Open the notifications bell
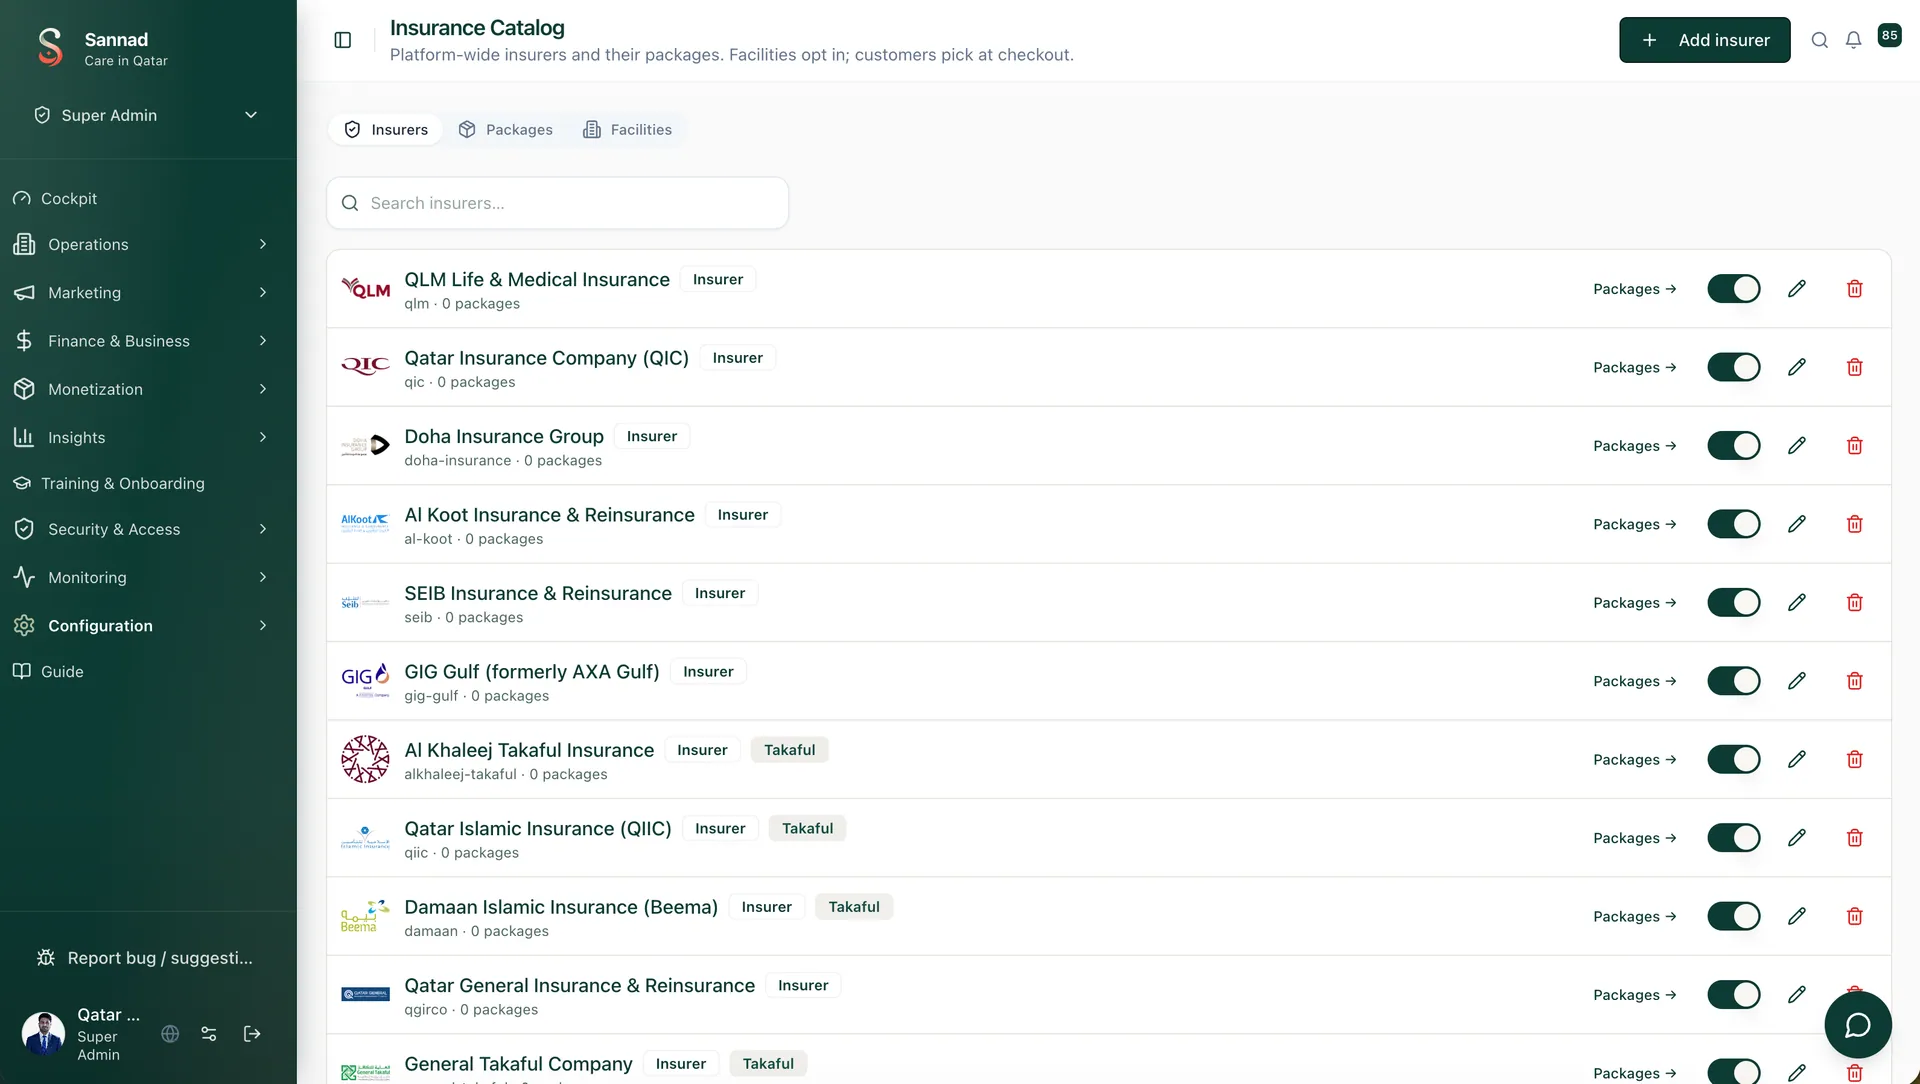The height and width of the screenshot is (1084, 1920). (x=1853, y=40)
